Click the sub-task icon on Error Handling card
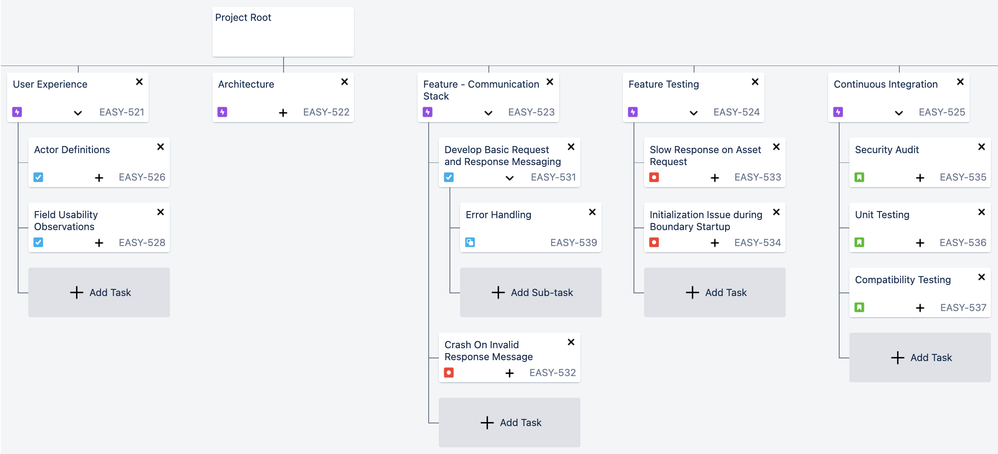 (470, 243)
